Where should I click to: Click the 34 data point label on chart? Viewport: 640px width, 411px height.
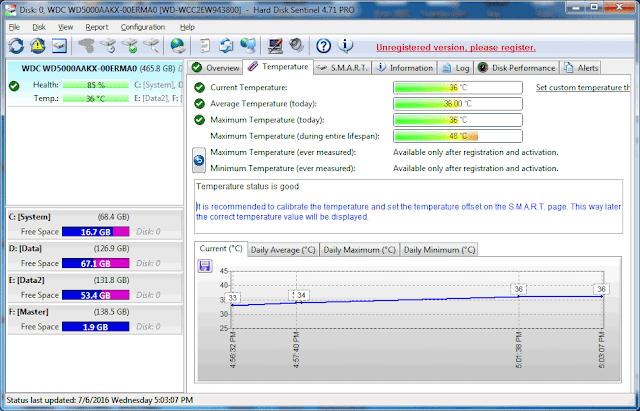click(301, 295)
